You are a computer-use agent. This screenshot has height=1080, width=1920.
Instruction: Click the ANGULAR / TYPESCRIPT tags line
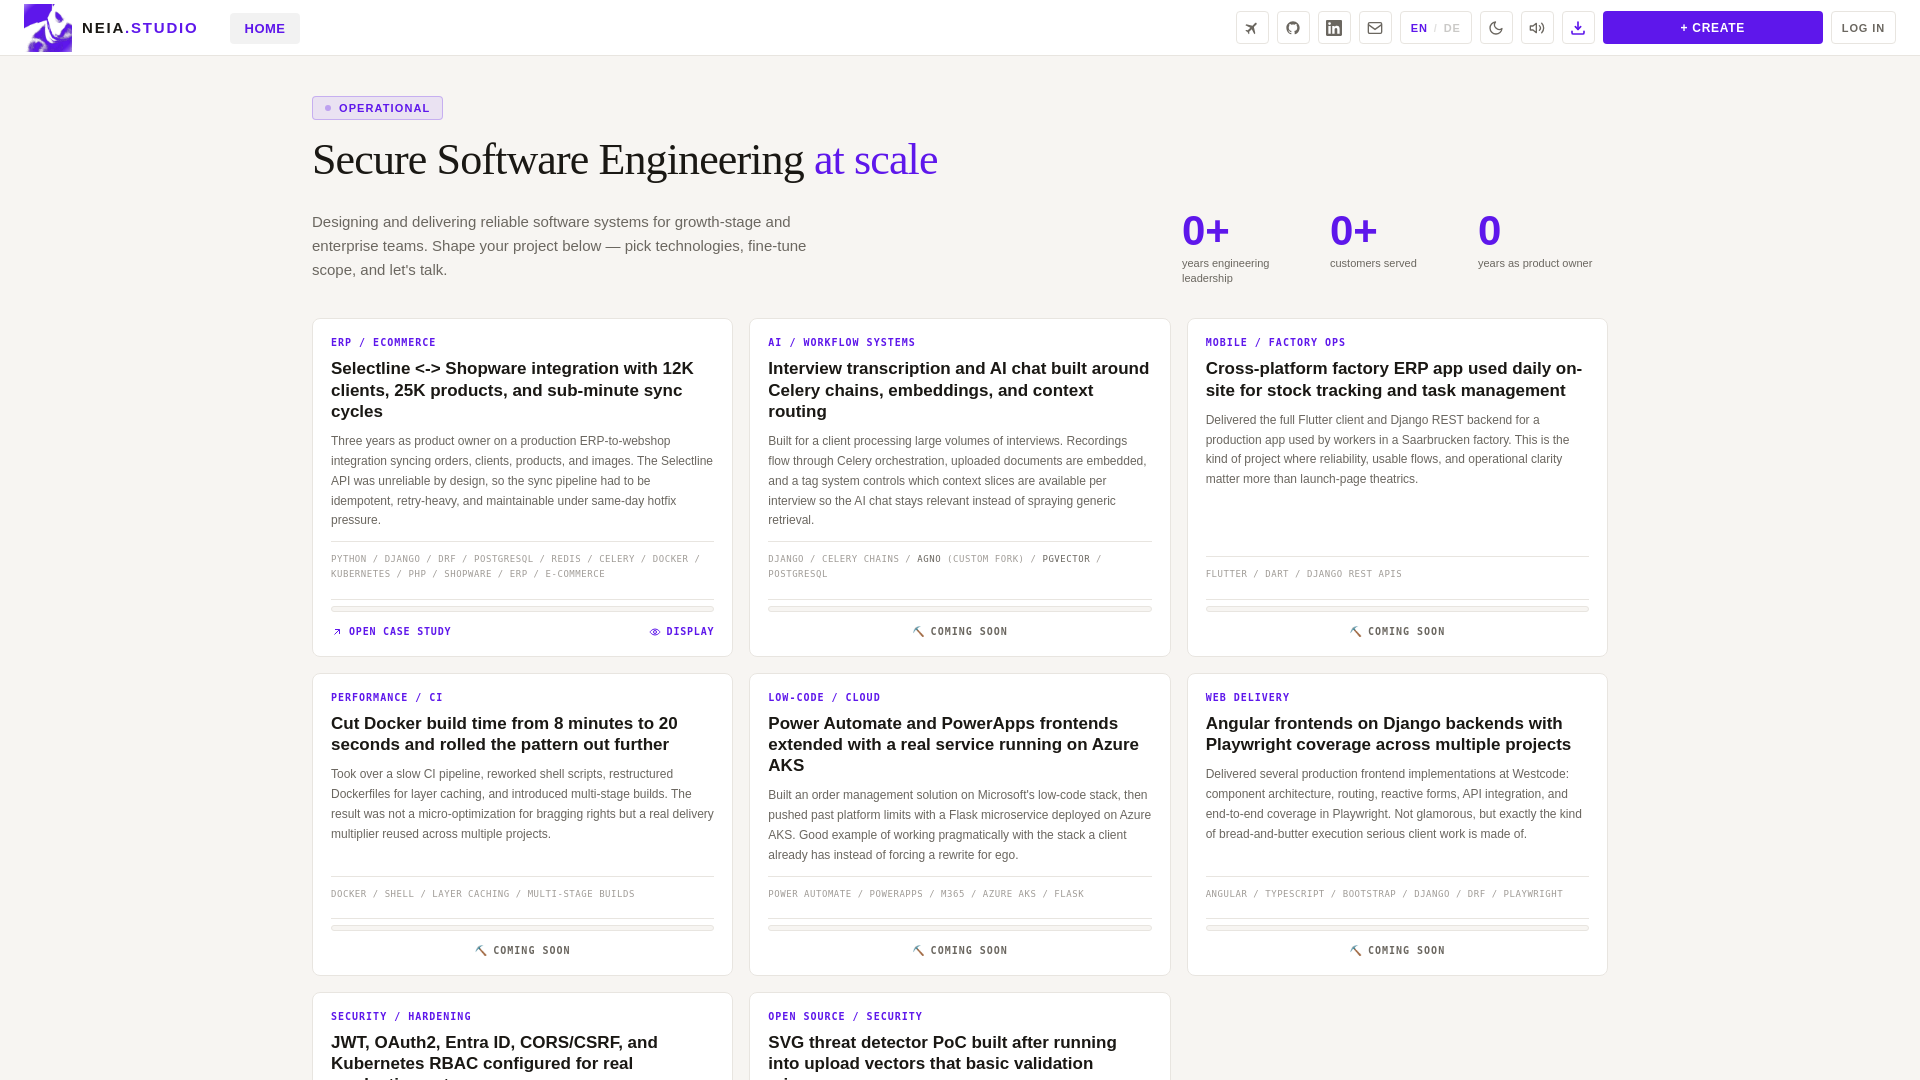(1384, 894)
